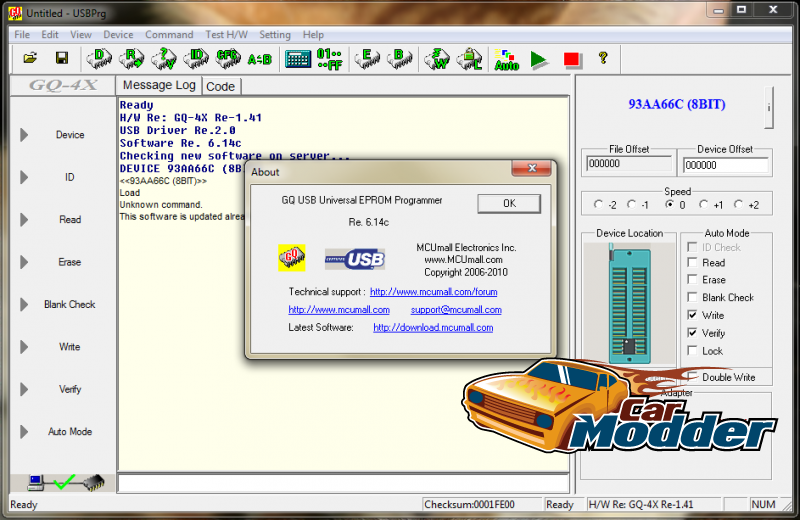Click the ZIF socket device location image

[x=630, y=304]
